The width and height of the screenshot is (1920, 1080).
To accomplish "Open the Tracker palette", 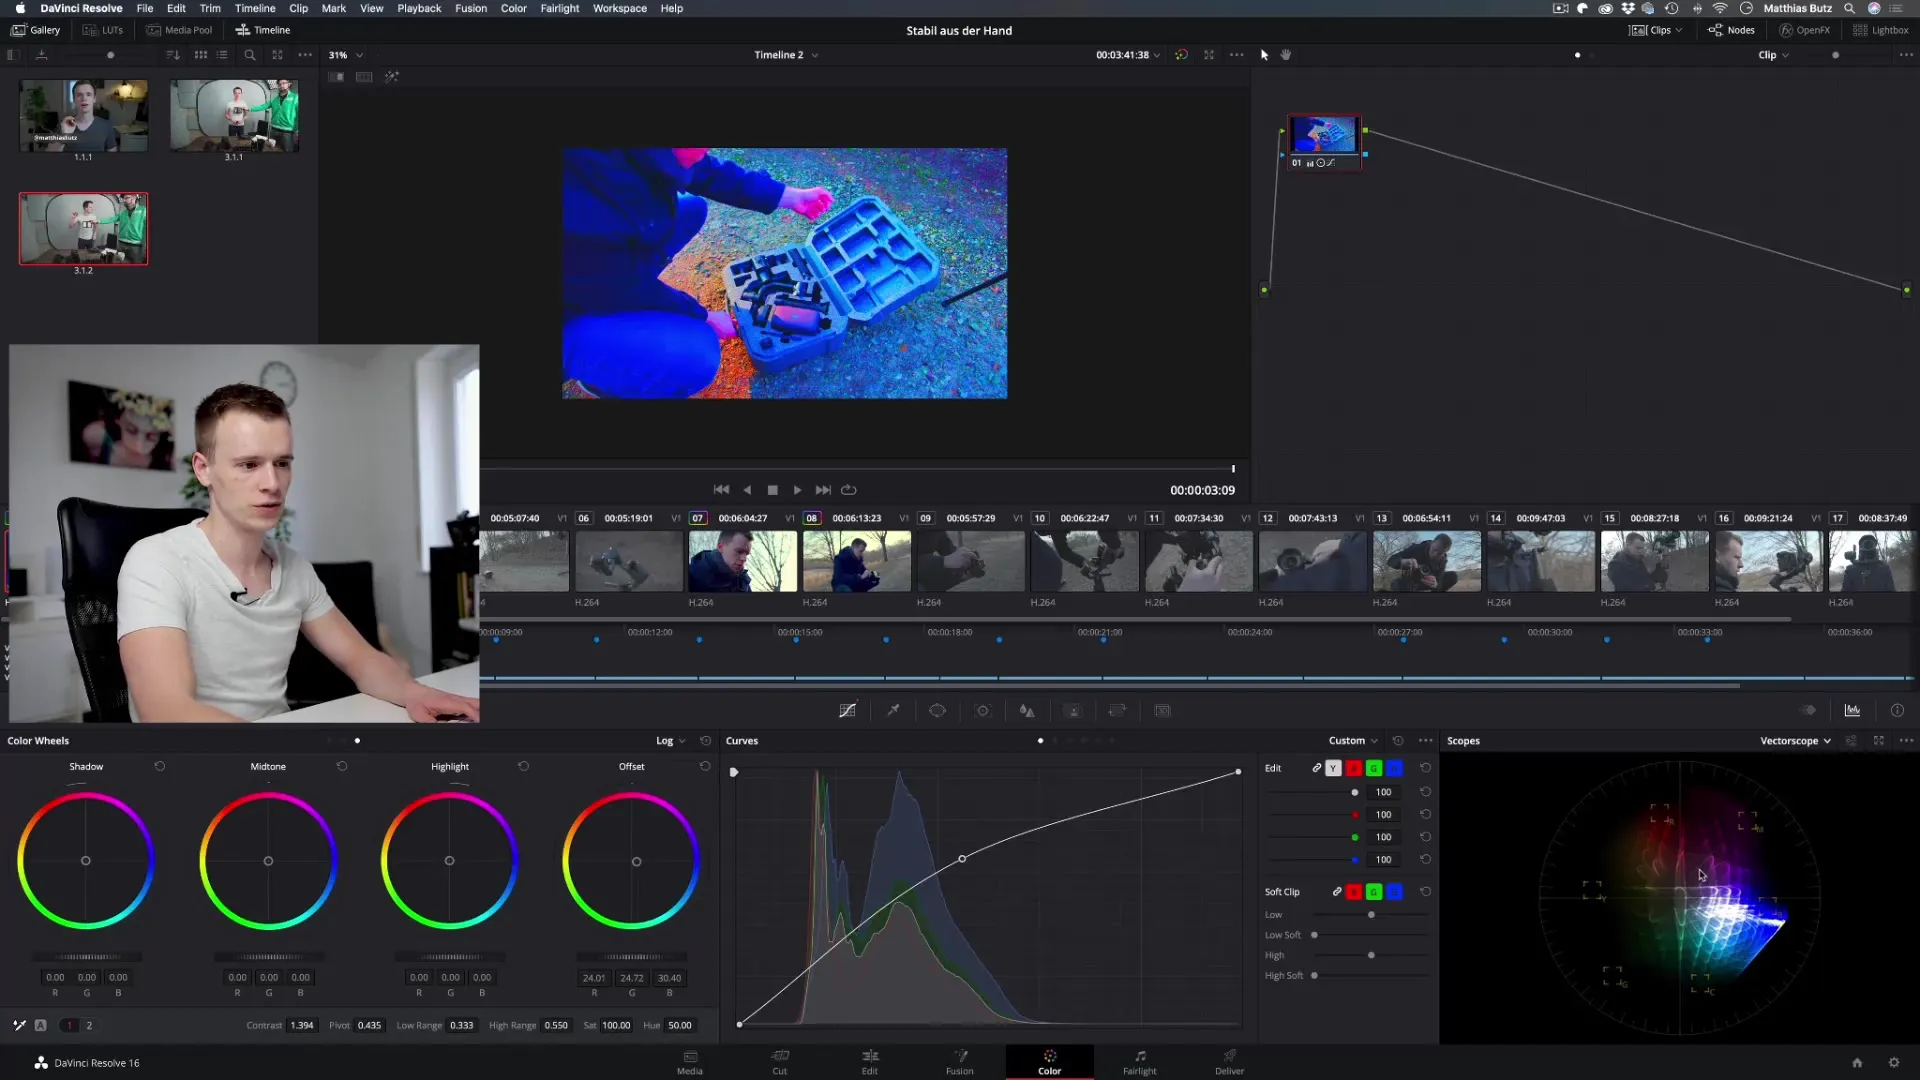I will coord(983,710).
